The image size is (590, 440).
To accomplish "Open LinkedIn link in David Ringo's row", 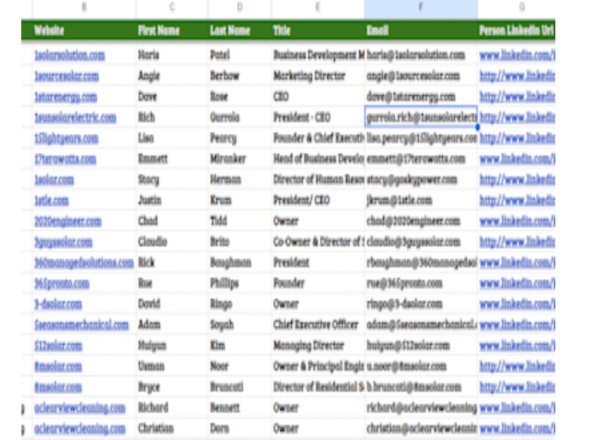I will (x=517, y=304).
